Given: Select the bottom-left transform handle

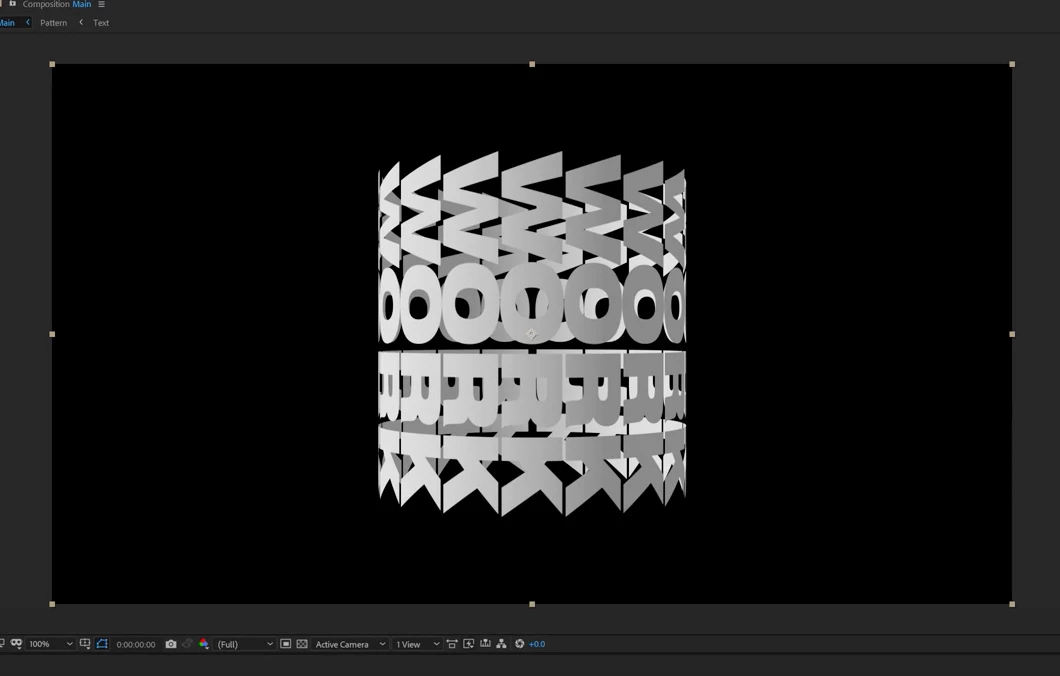Looking at the screenshot, I should point(52,604).
